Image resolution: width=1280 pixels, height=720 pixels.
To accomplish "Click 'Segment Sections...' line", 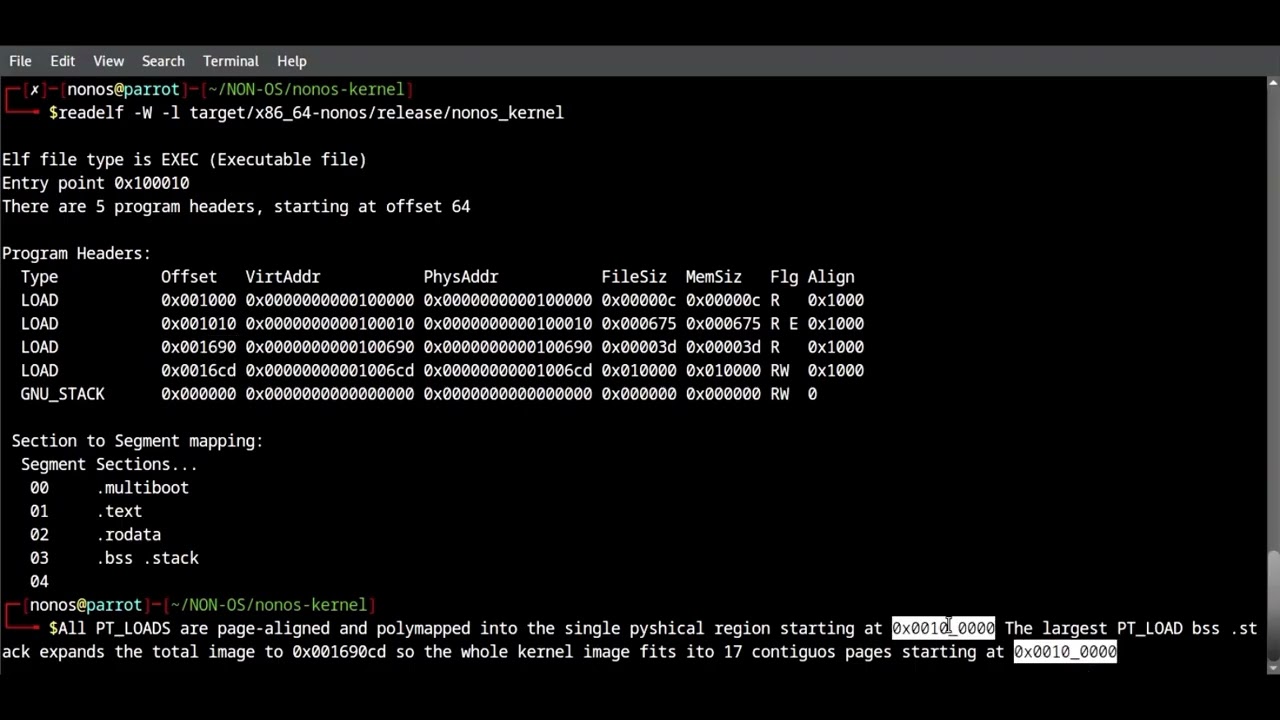I will pyautogui.click(x=109, y=464).
